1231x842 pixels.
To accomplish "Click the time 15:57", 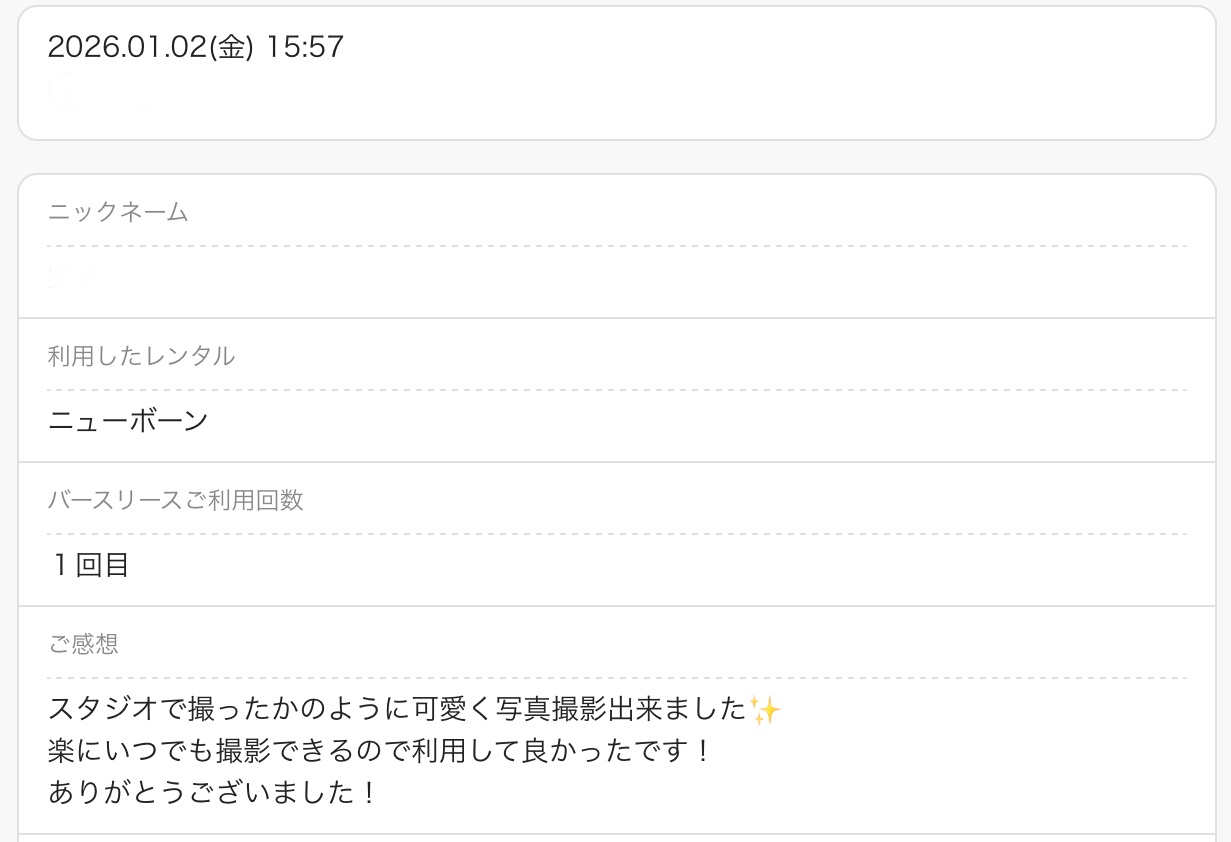I will (x=305, y=46).
